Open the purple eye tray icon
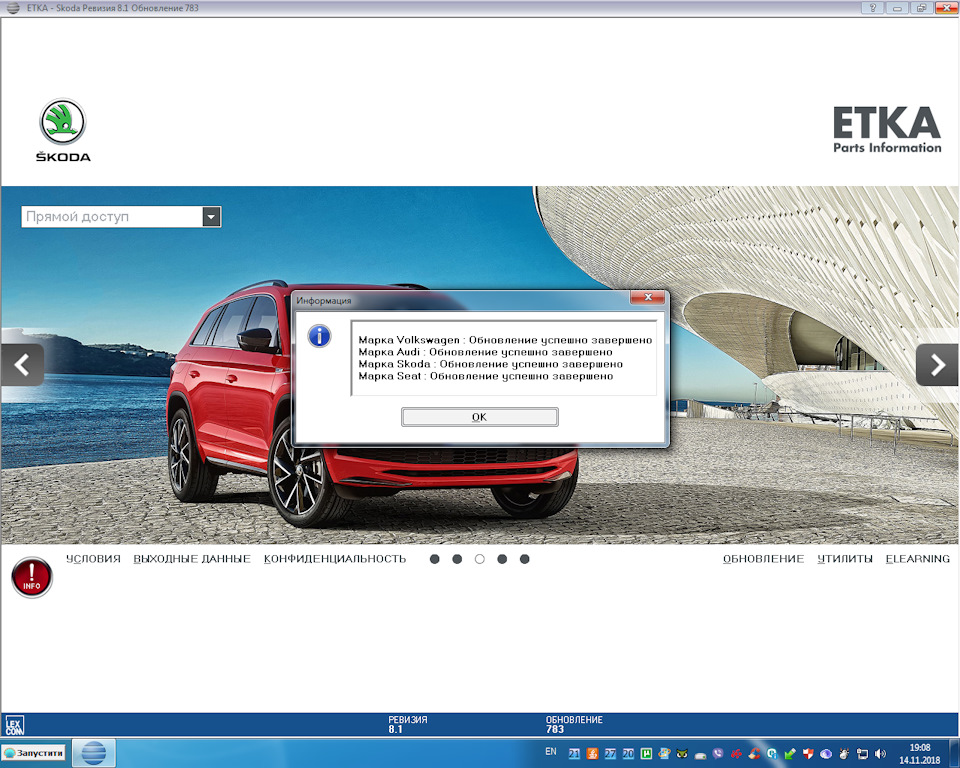960x768 pixels. [x=826, y=754]
